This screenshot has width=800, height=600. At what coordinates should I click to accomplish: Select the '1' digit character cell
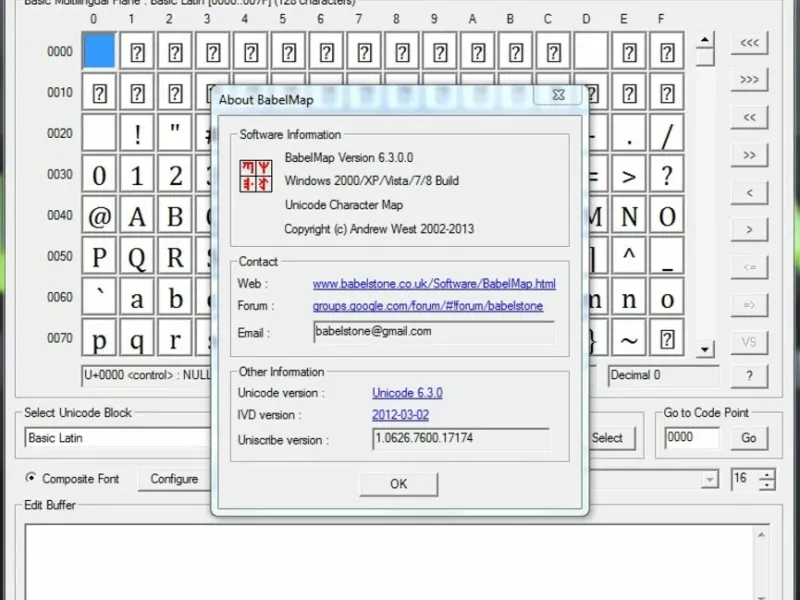137,174
